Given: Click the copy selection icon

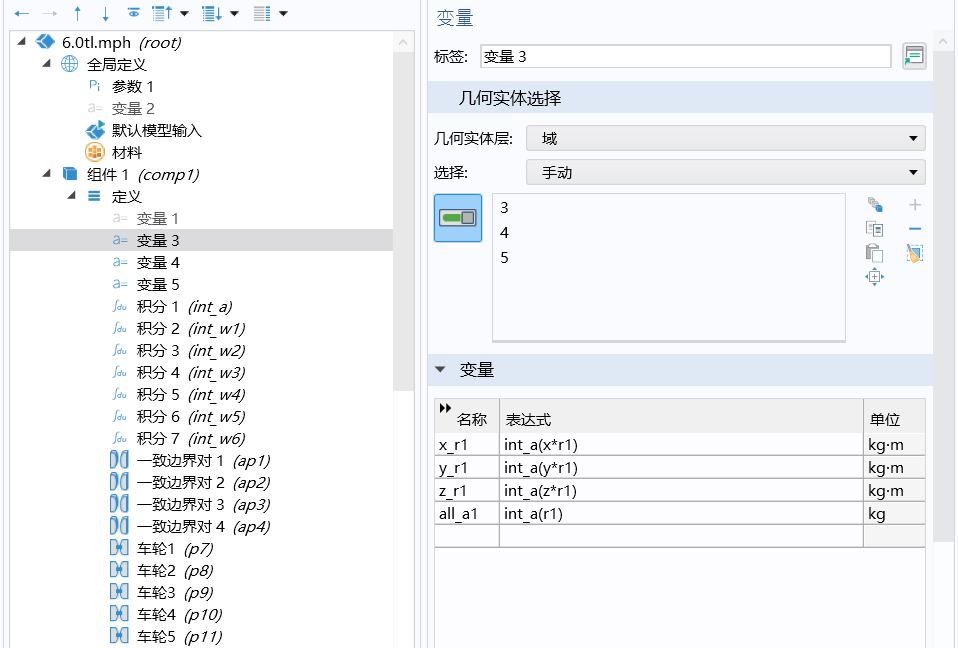Looking at the screenshot, I should point(874,229).
